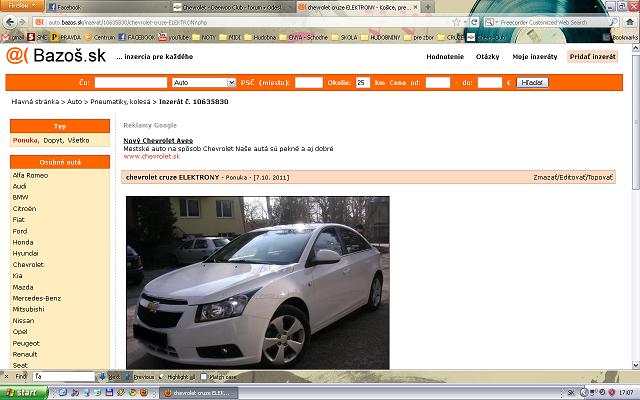Viewport: 640px width, 400px height.
Task: Click the Cena od price field
Action: click(x=438, y=82)
